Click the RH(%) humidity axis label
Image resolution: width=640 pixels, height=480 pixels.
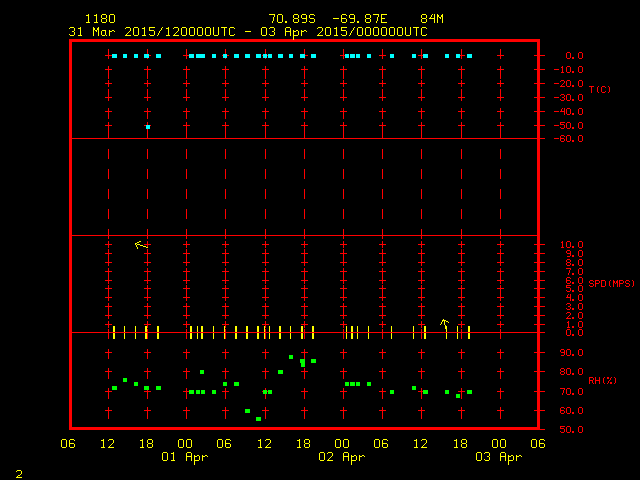599,381
